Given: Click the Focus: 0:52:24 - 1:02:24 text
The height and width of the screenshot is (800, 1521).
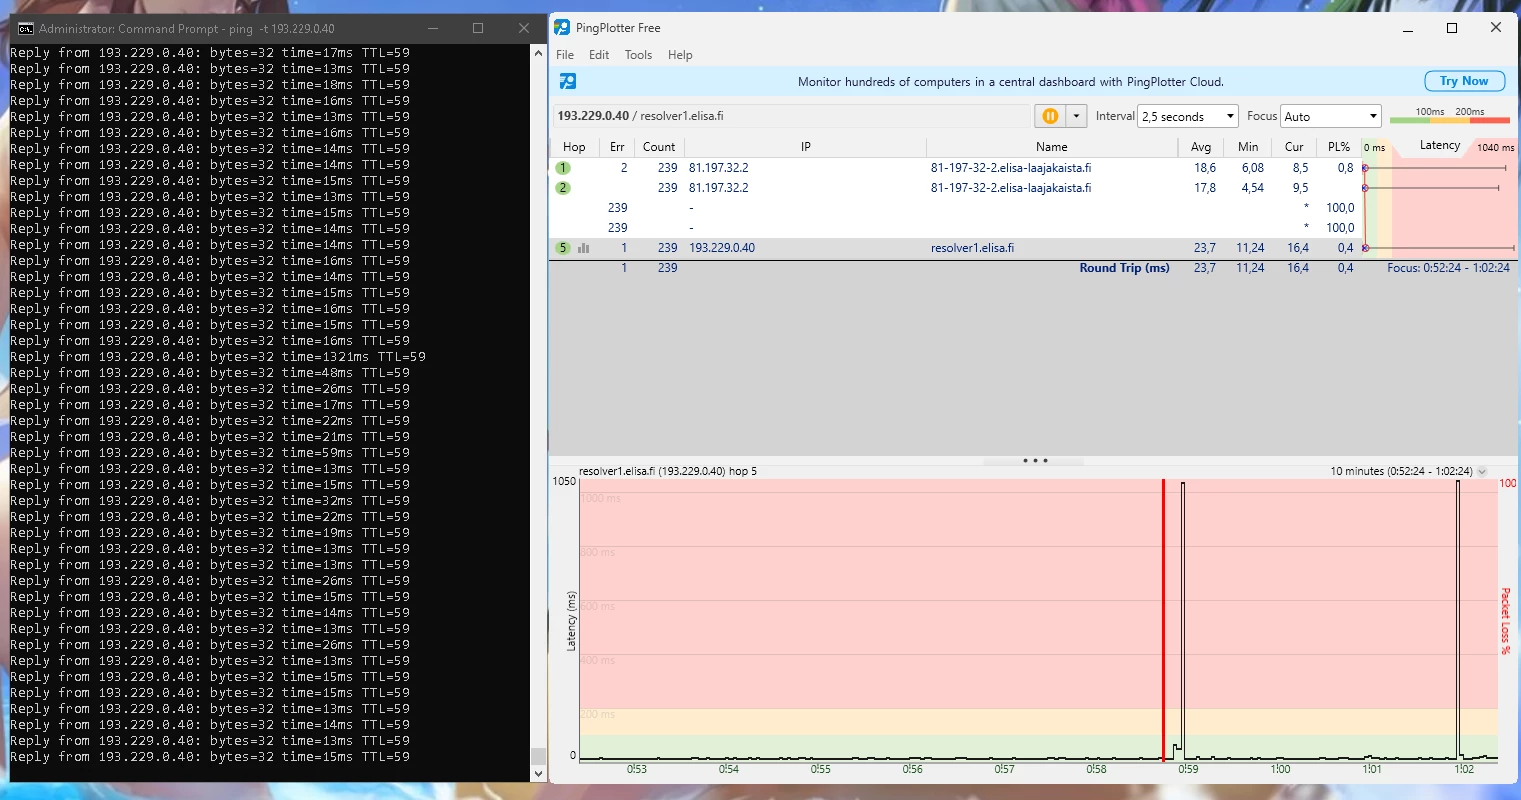Looking at the screenshot, I should coord(1448,268).
